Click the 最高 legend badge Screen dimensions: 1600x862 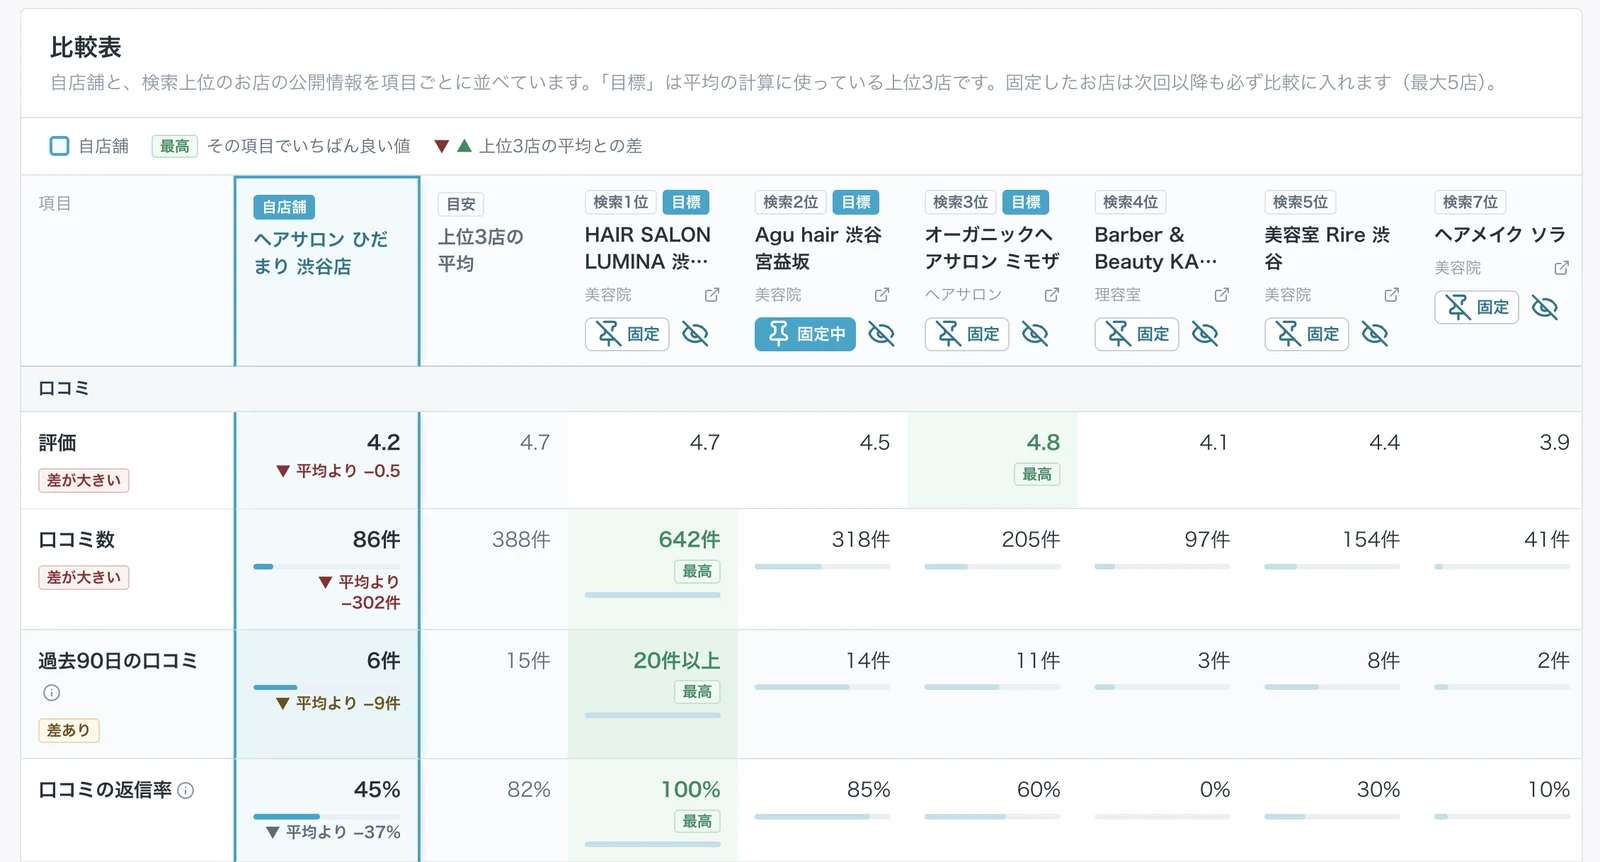[x=175, y=146]
